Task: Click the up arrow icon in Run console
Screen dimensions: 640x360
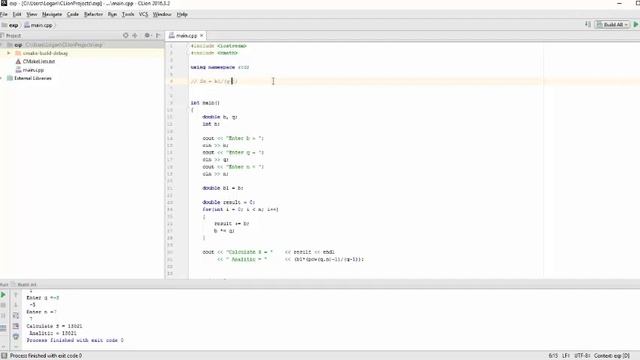Action: click(16, 295)
